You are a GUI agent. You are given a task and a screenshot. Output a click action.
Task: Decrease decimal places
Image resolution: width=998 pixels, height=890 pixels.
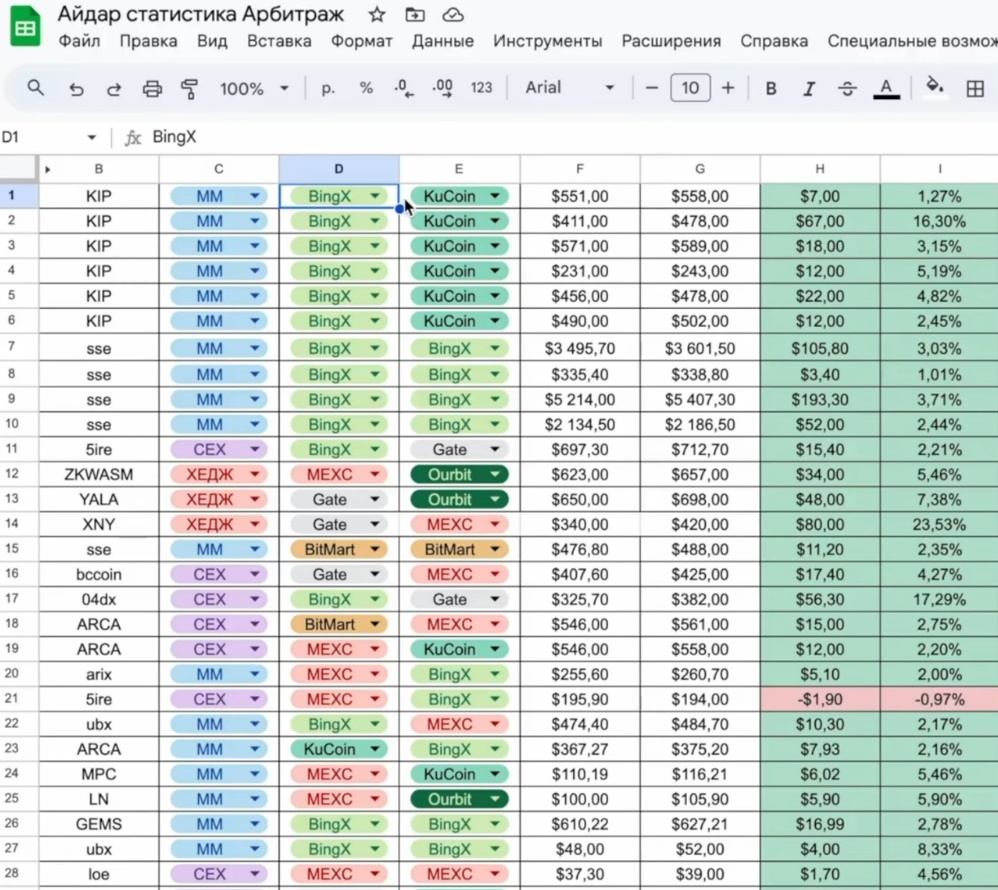point(404,88)
